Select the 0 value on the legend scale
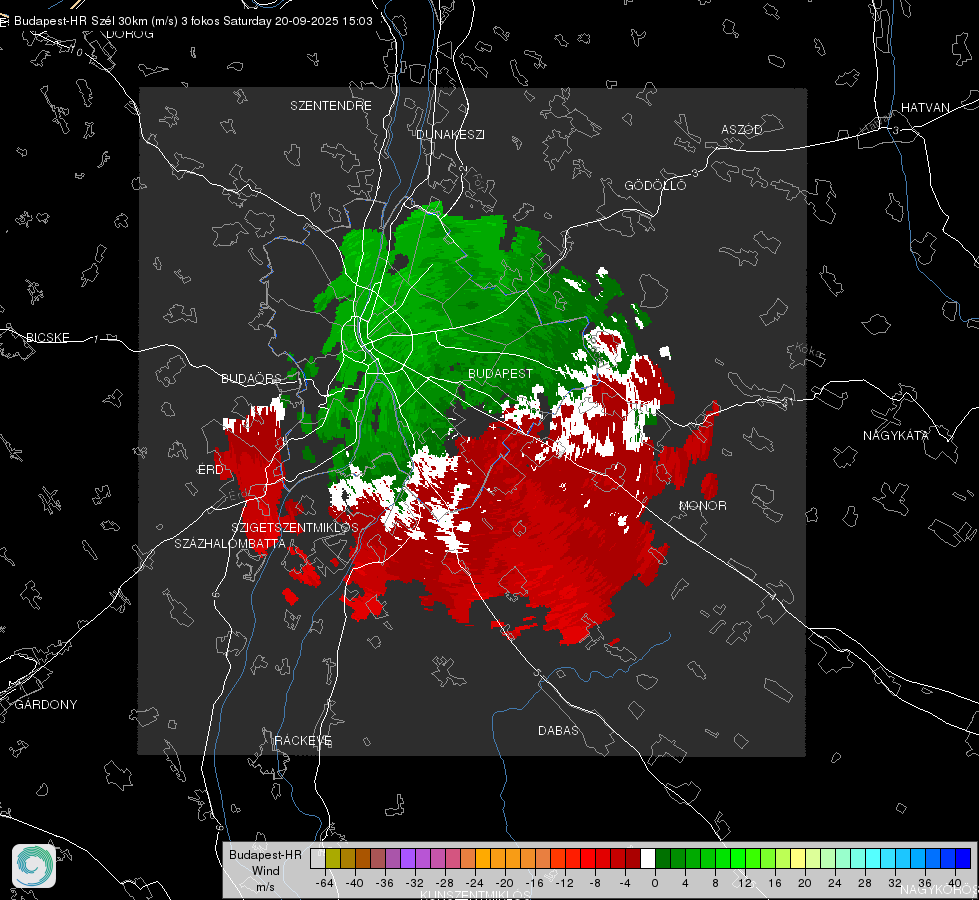 (x=654, y=883)
